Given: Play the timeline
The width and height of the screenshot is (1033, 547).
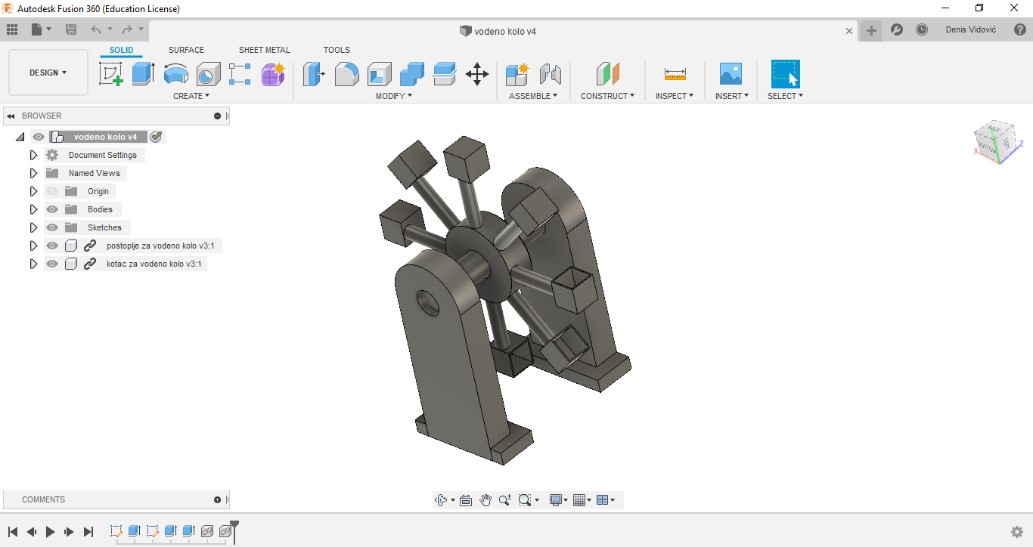Looking at the screenshot, I should (50, 531).
